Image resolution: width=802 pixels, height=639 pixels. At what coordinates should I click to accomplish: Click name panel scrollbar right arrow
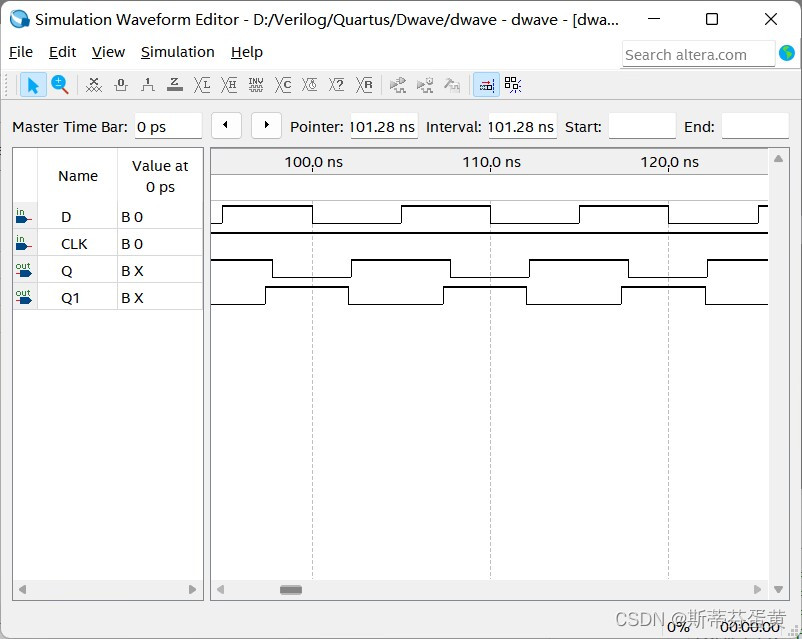pos(192,589)
